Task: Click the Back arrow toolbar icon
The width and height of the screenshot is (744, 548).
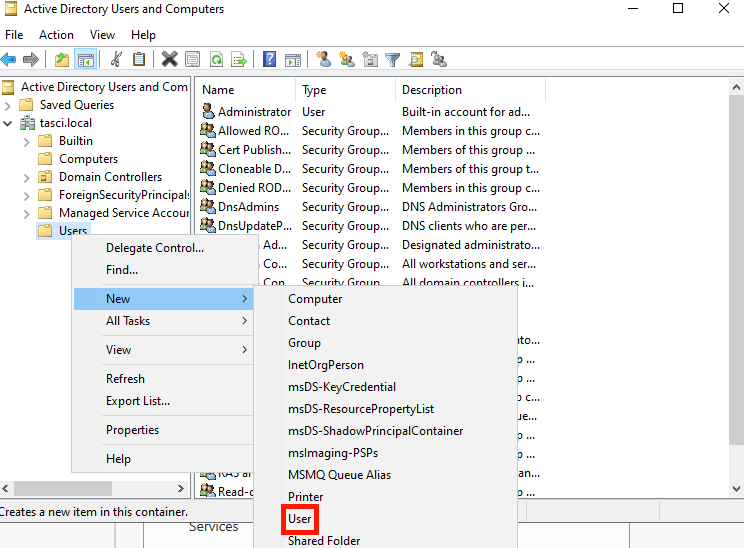Action: pos(9,60)
